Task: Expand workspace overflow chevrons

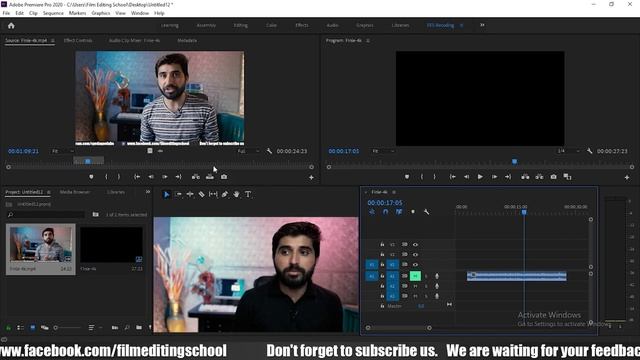Action: tap(482, 25)
